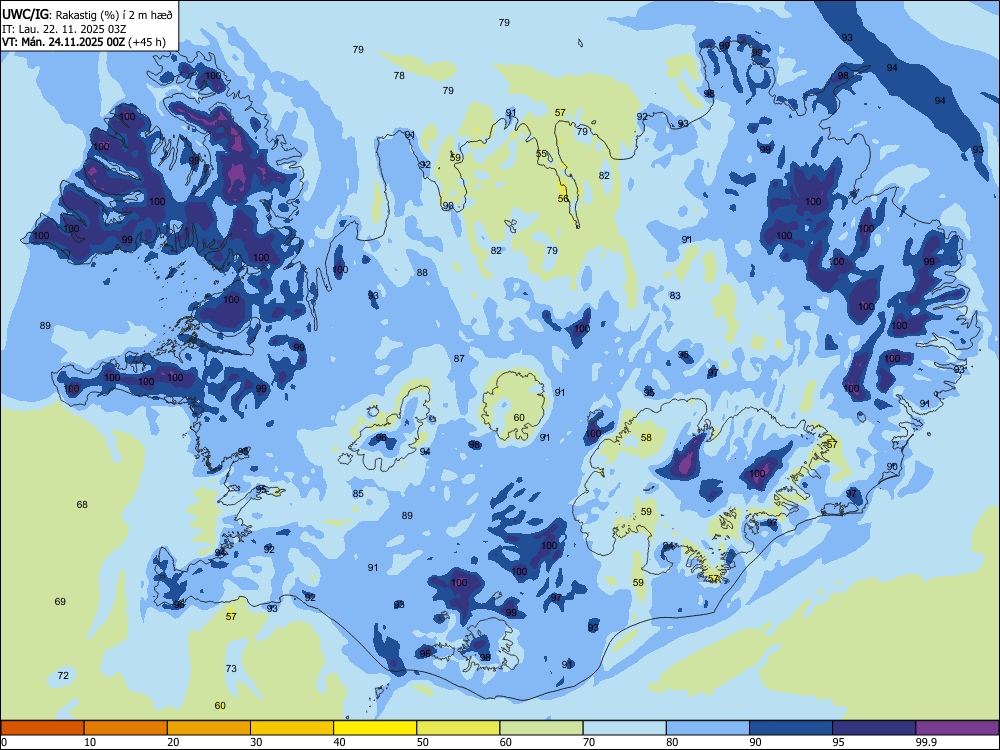Select the pale yellow 50–60 legend swatch
The width and height of the screenshot is (1000, 750).
tap(459, 728)
